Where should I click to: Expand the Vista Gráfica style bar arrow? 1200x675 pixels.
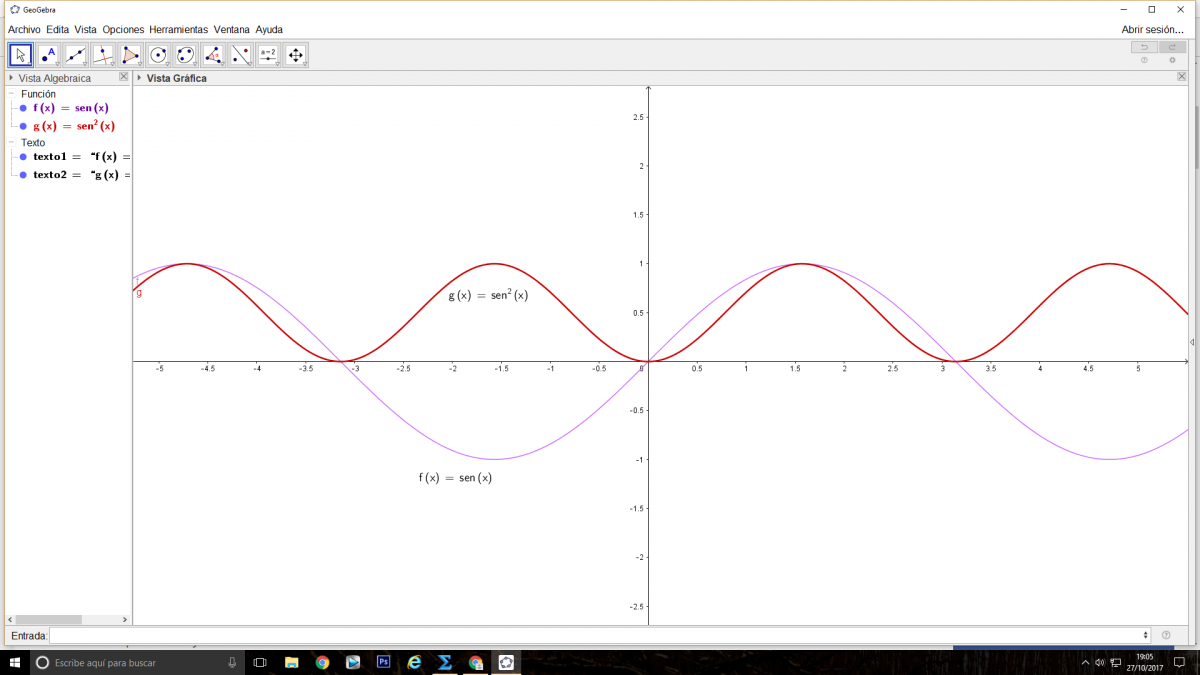pyautogui.click(x=140, y=78)
